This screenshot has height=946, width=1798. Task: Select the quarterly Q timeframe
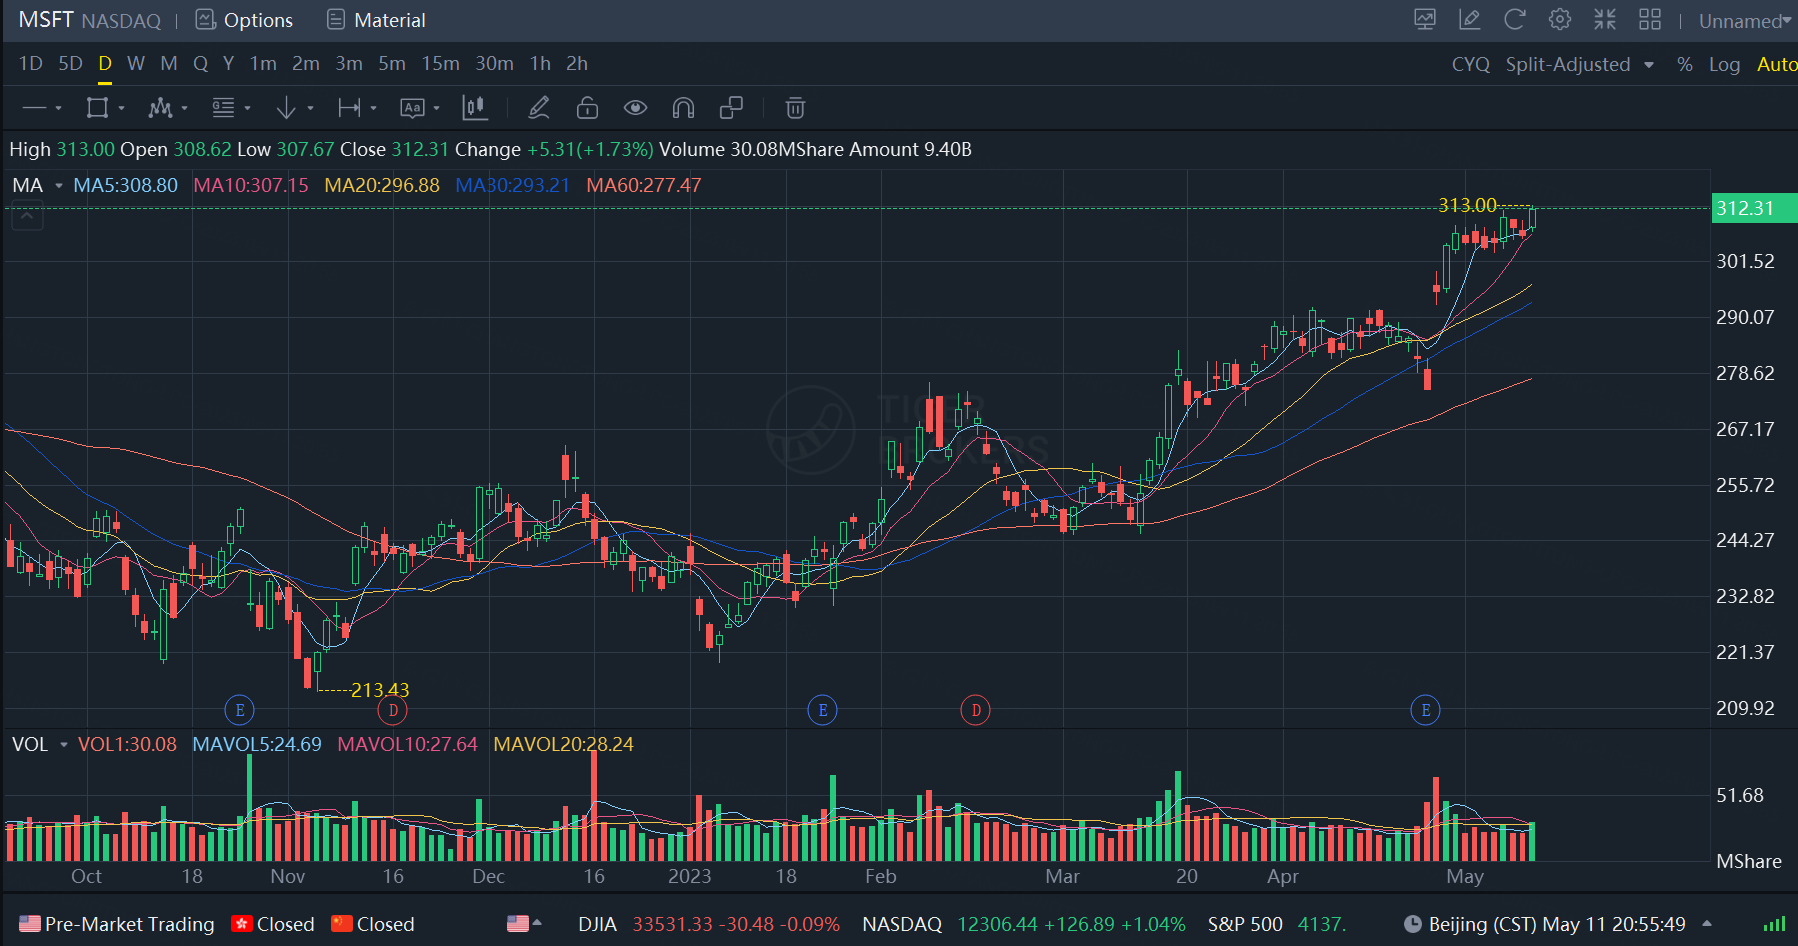click(200, 64)
